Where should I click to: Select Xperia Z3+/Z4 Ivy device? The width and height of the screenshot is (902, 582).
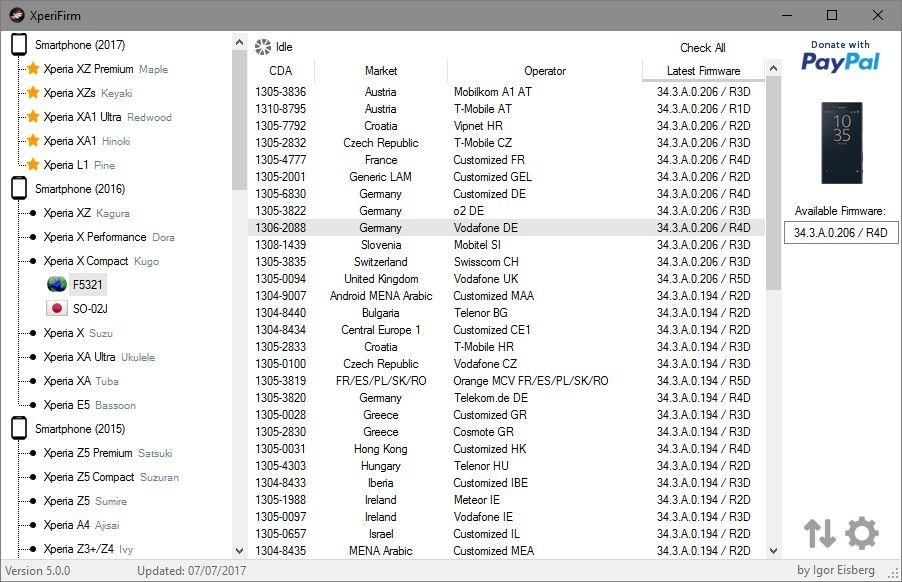tap(88, 549)
